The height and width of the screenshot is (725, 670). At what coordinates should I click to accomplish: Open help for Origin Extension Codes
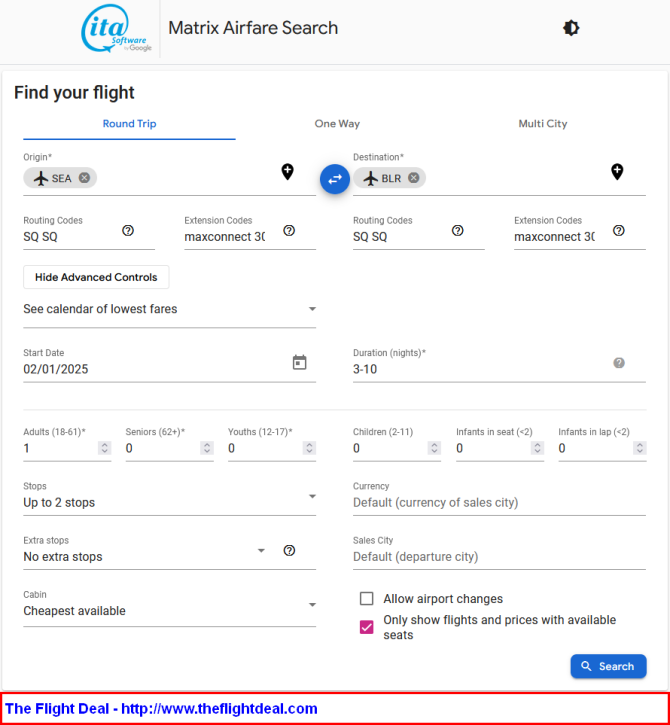[289, 230]
